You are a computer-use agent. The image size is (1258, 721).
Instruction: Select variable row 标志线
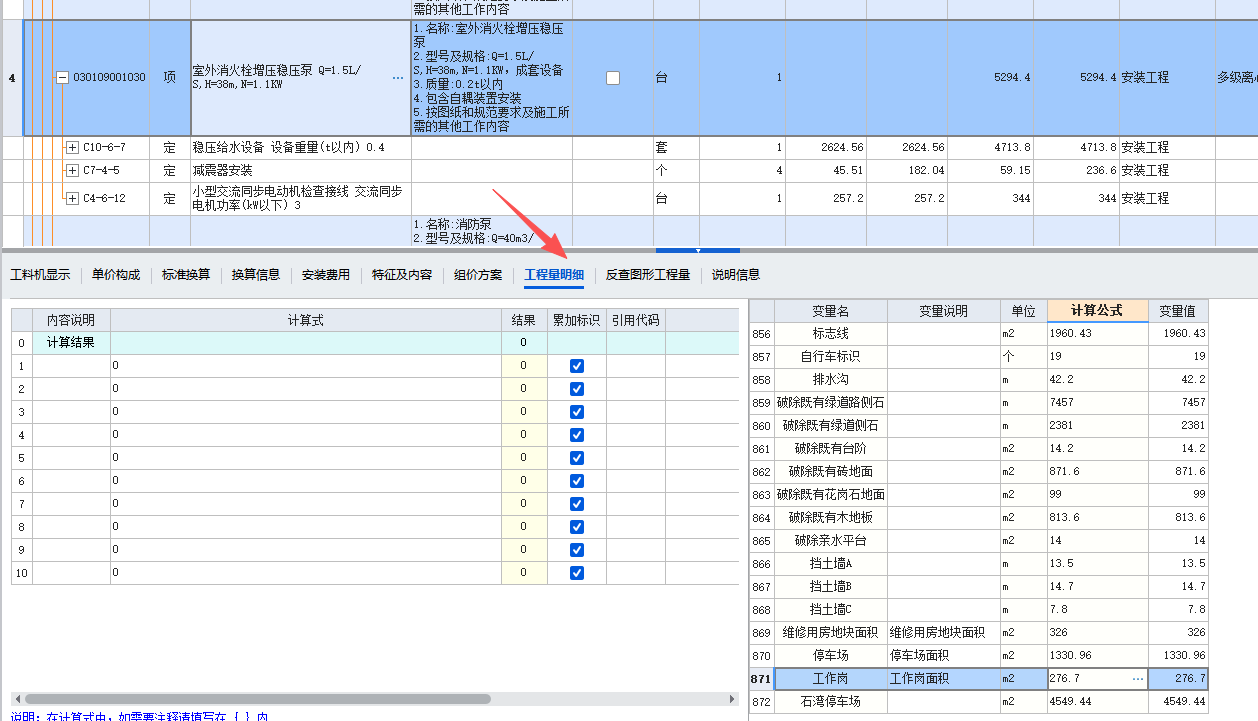point(978,334)
